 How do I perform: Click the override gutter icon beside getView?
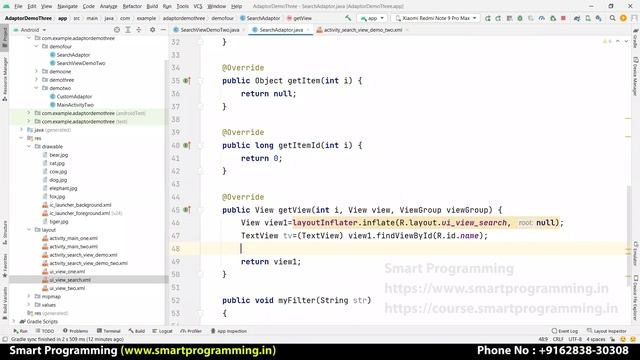click(186, 210)
